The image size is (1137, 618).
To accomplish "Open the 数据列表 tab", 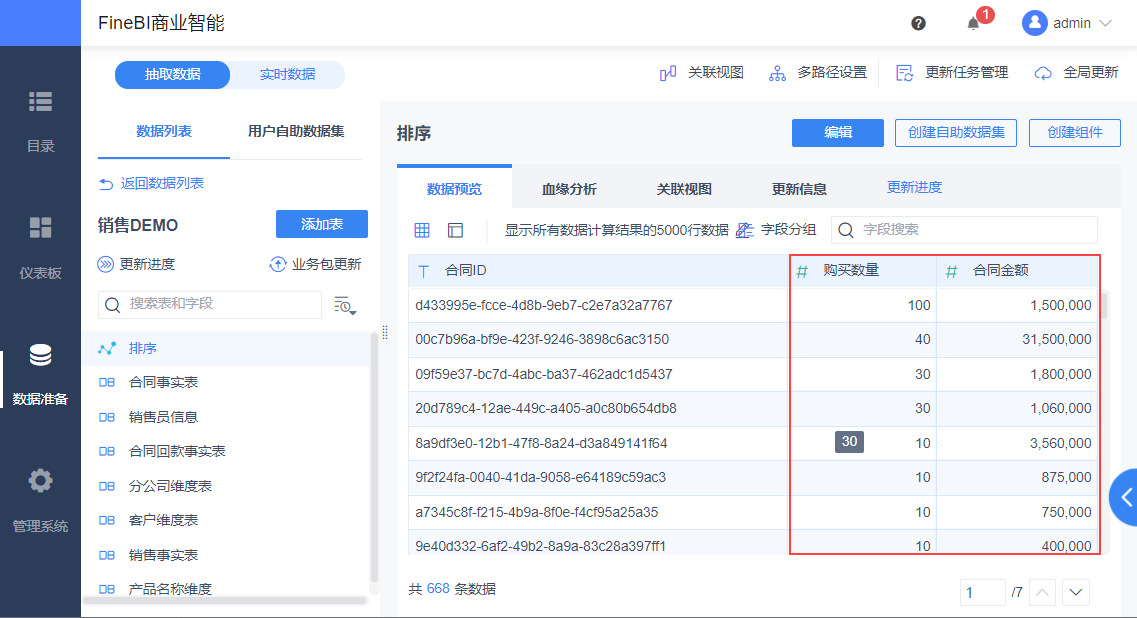I will coord(164,131).
